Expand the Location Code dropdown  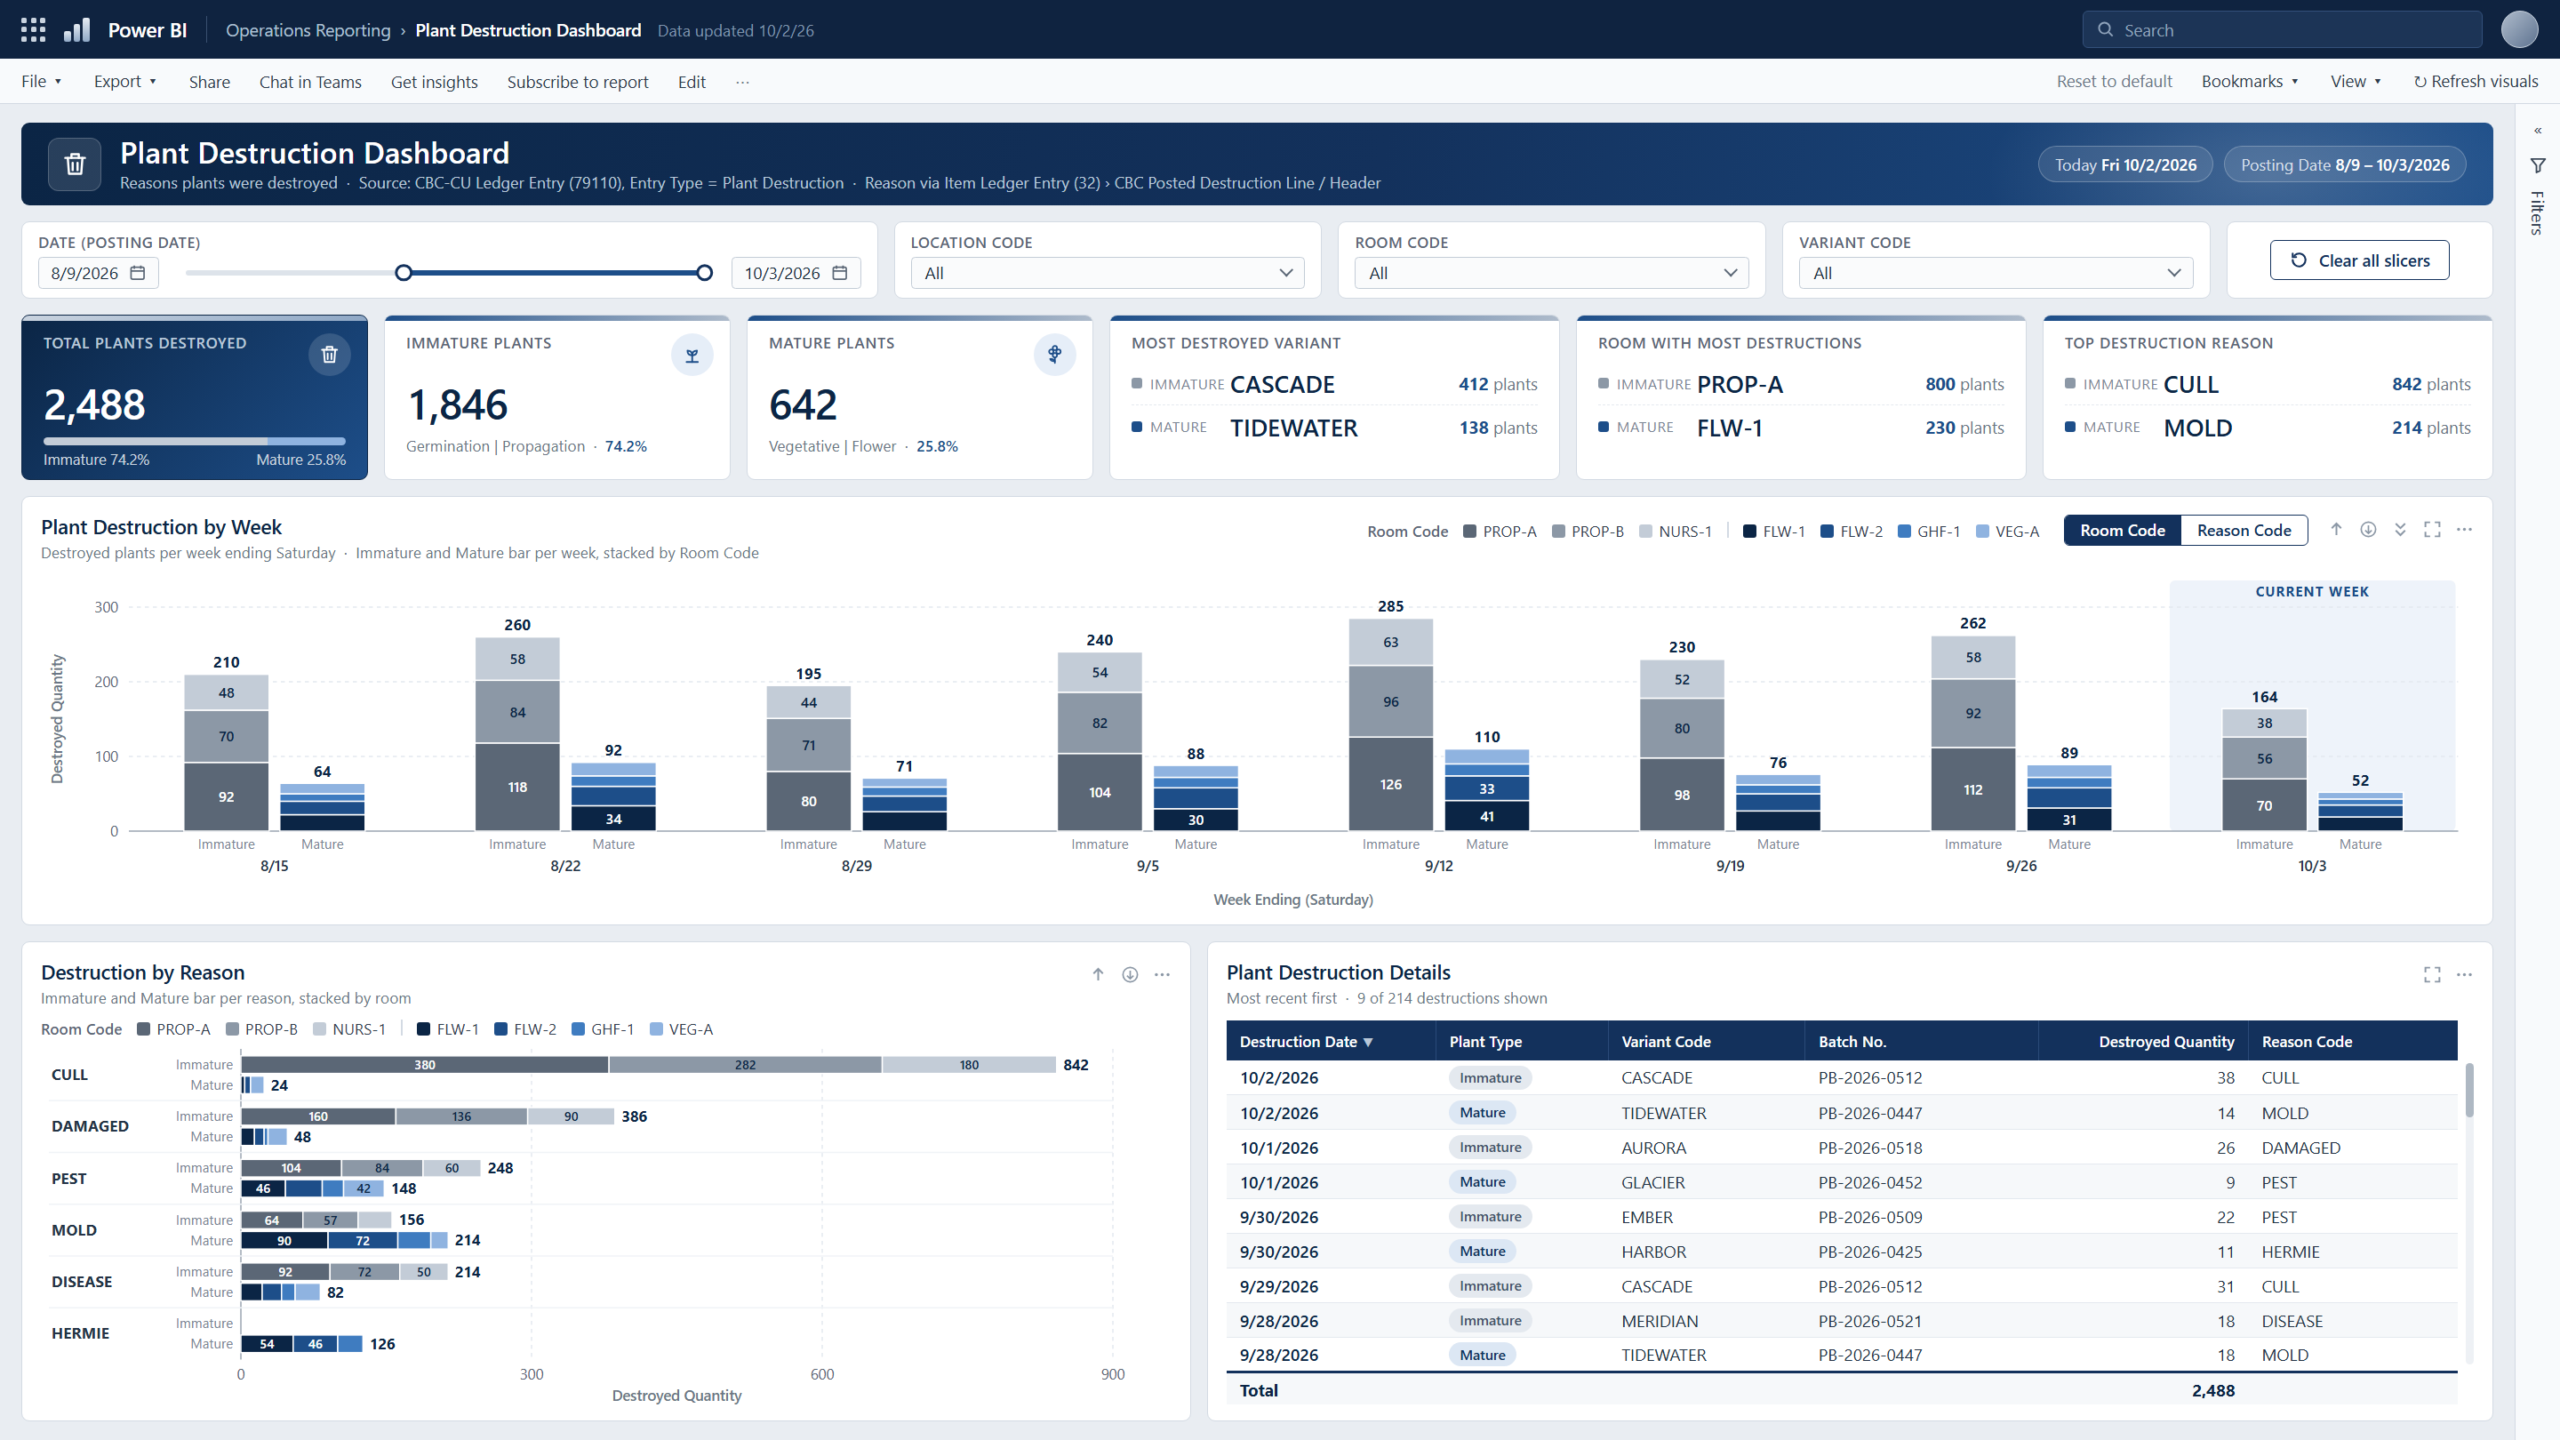point(1107,273)
